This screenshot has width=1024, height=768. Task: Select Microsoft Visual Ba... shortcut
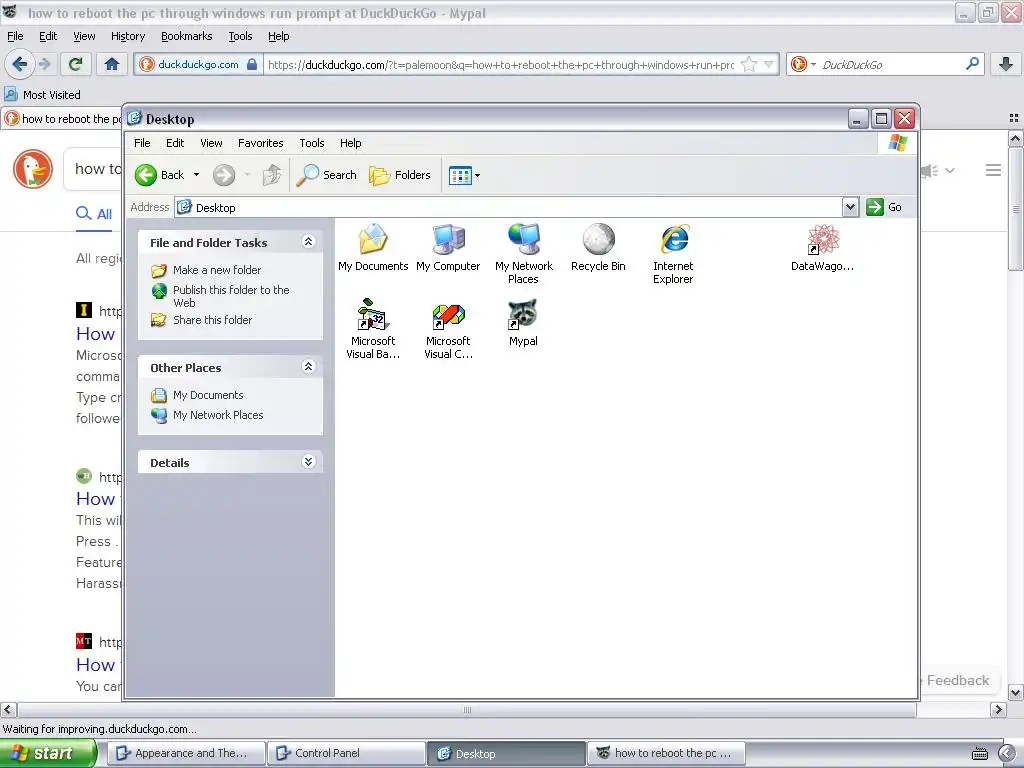click(373, 328)
